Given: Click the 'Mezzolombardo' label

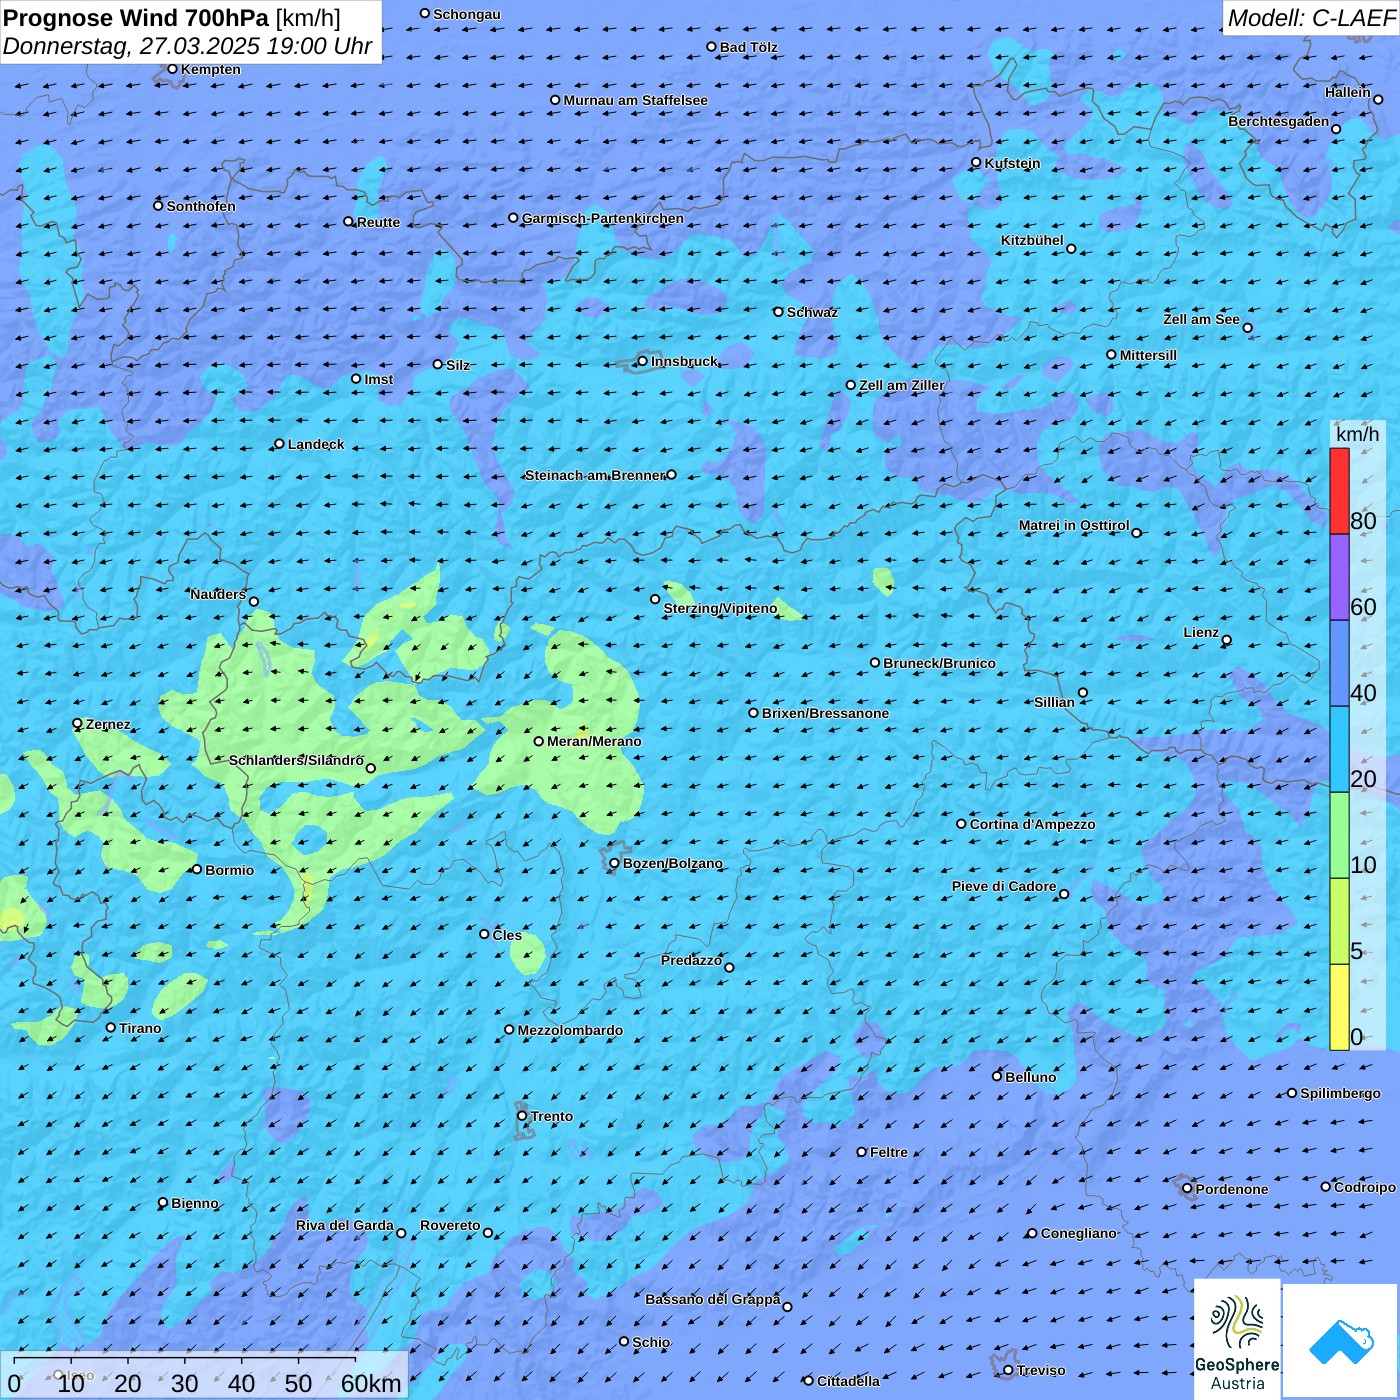Looking at the screenshot, I should [570, 1030].
